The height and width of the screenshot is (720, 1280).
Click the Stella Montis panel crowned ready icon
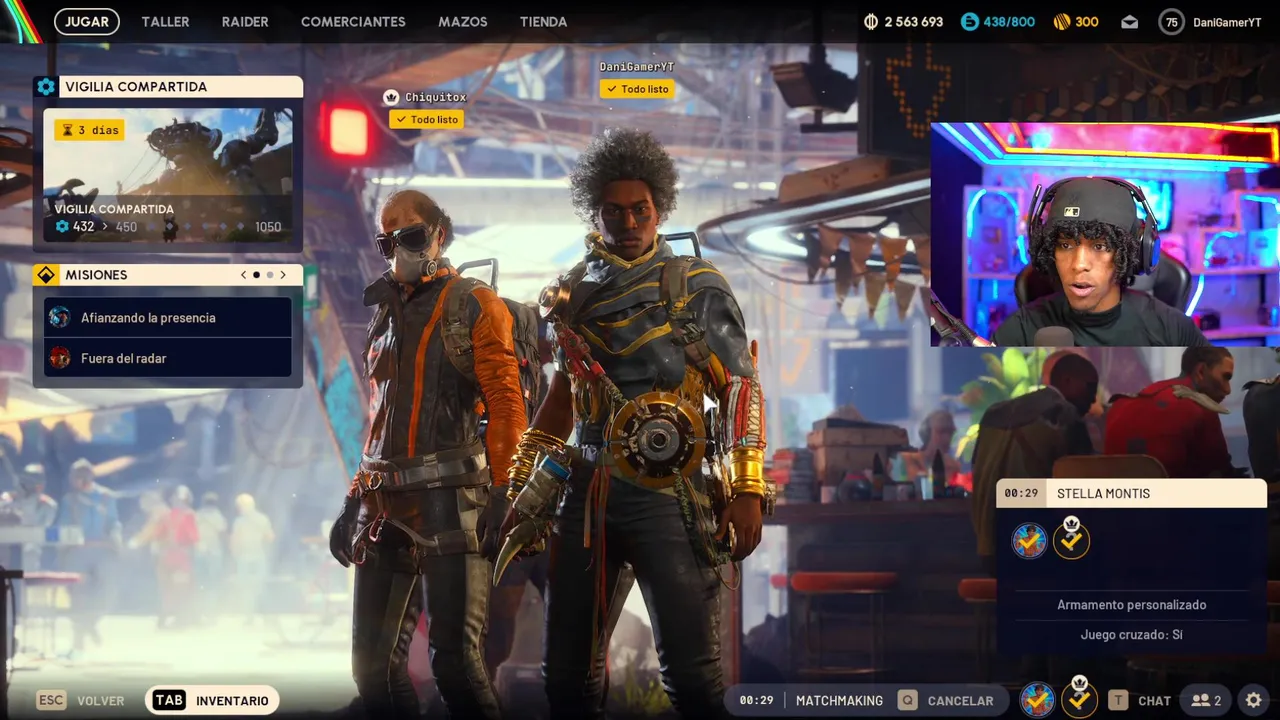pos(1071,537)
